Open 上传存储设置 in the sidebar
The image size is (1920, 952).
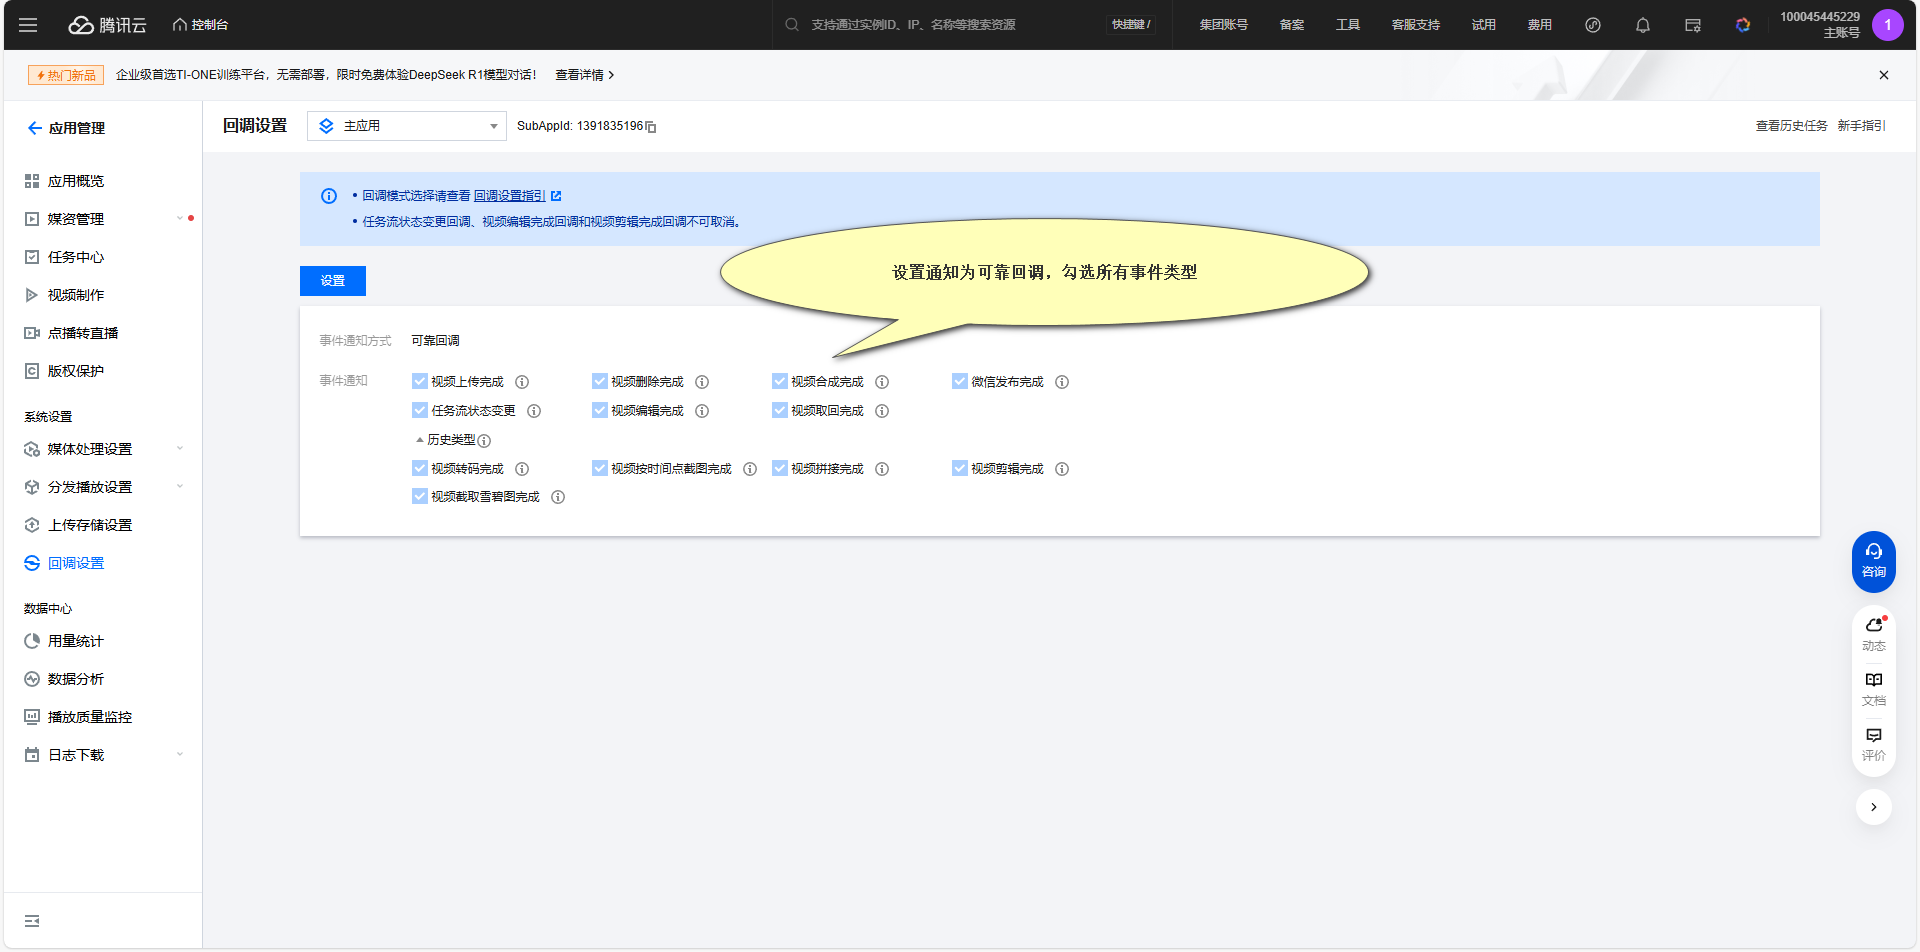coord(90,525)
